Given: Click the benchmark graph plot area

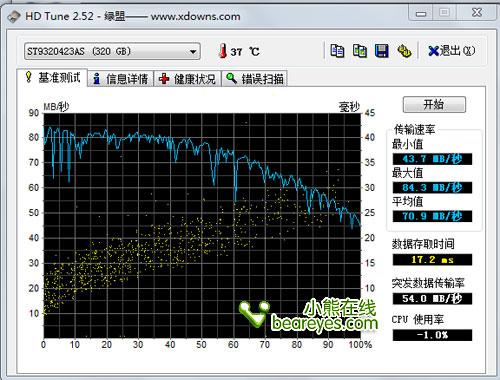Looking at the screenshot, I should (202, 225).
